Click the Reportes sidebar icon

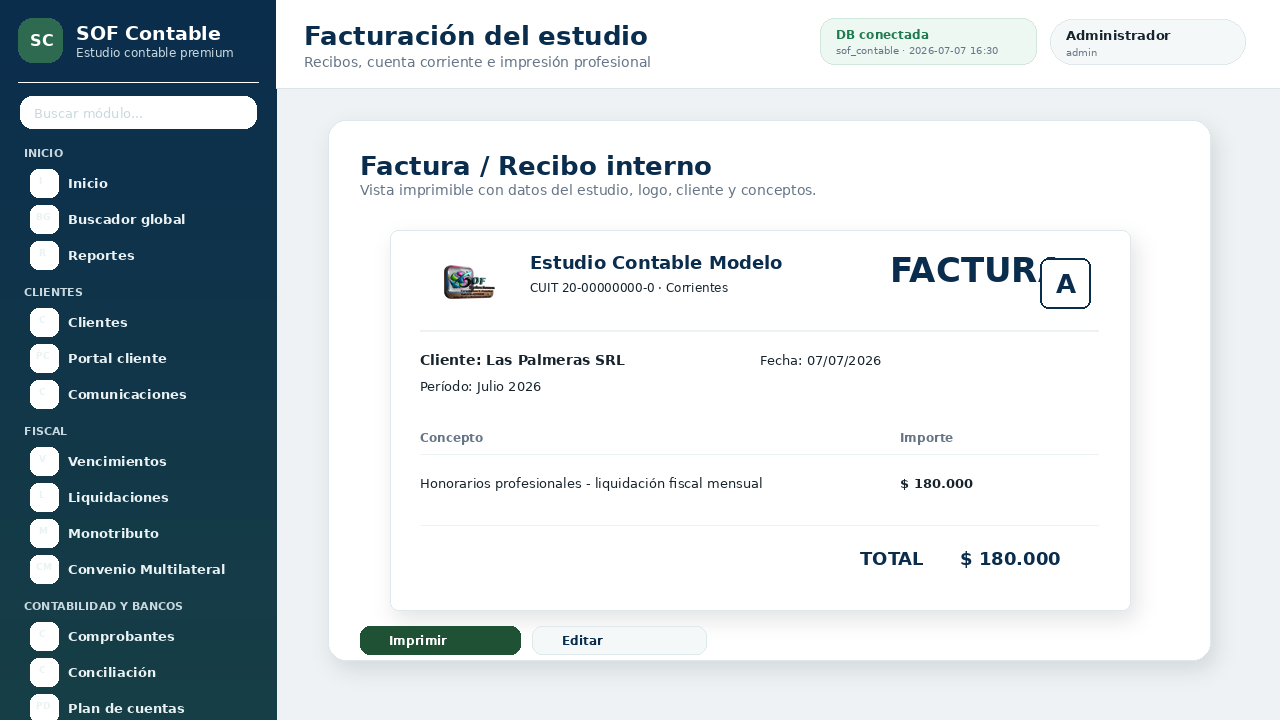[44, 256]
